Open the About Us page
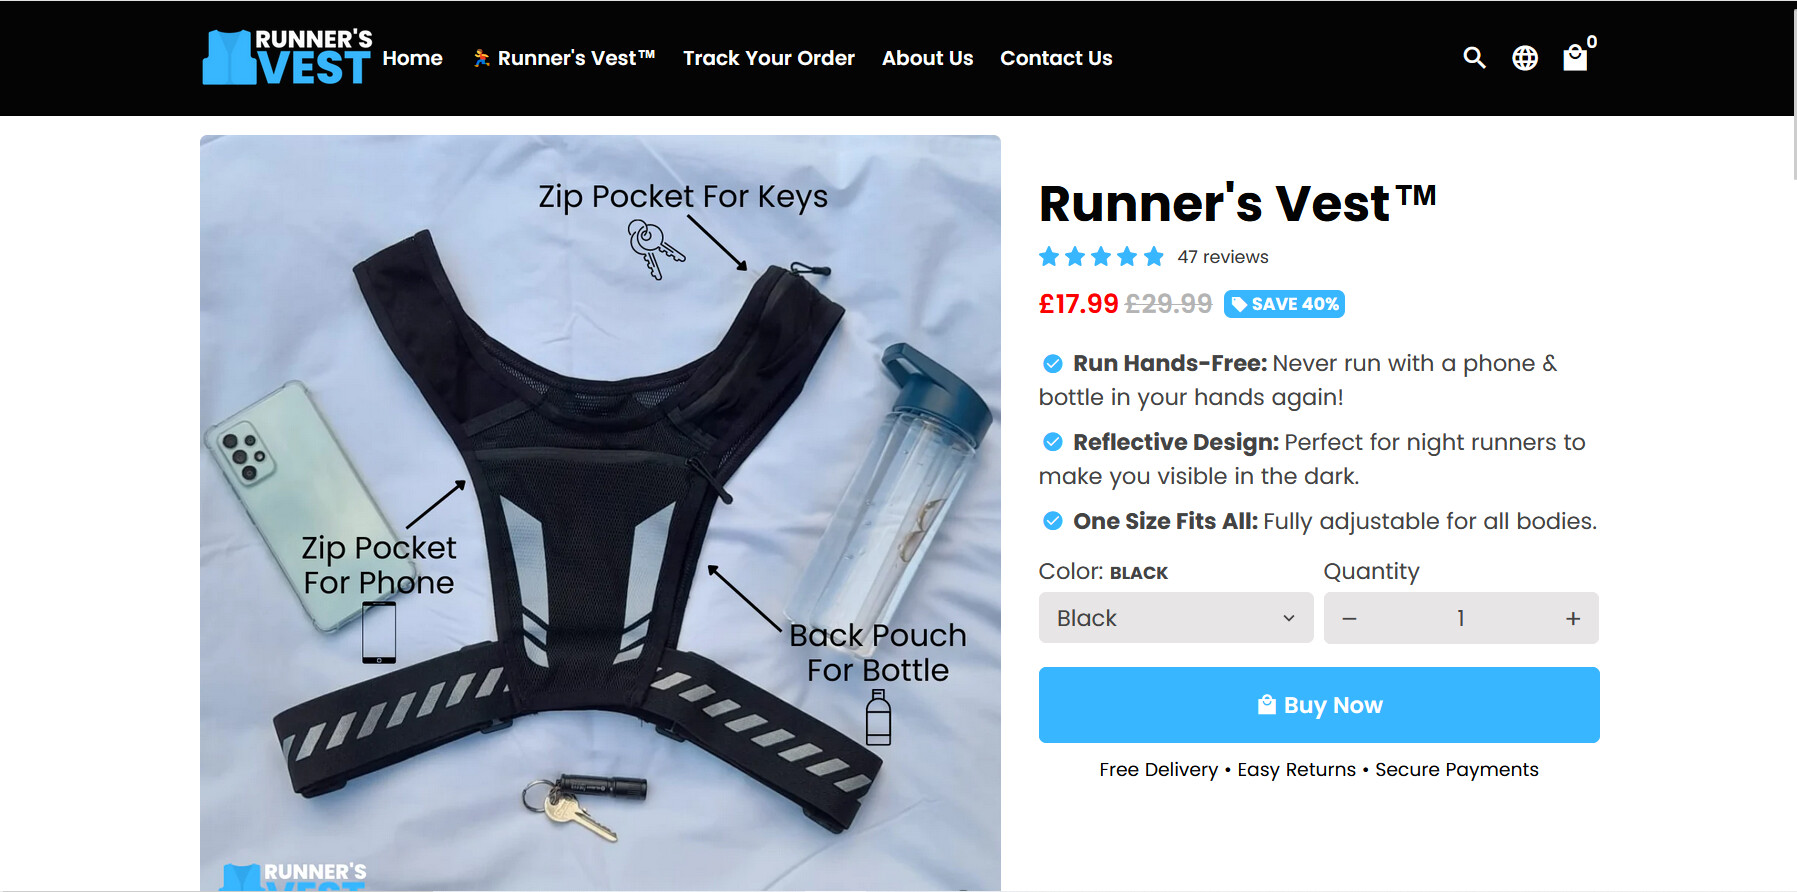The height and width of the screenshot is (892, 1797). 927,58
